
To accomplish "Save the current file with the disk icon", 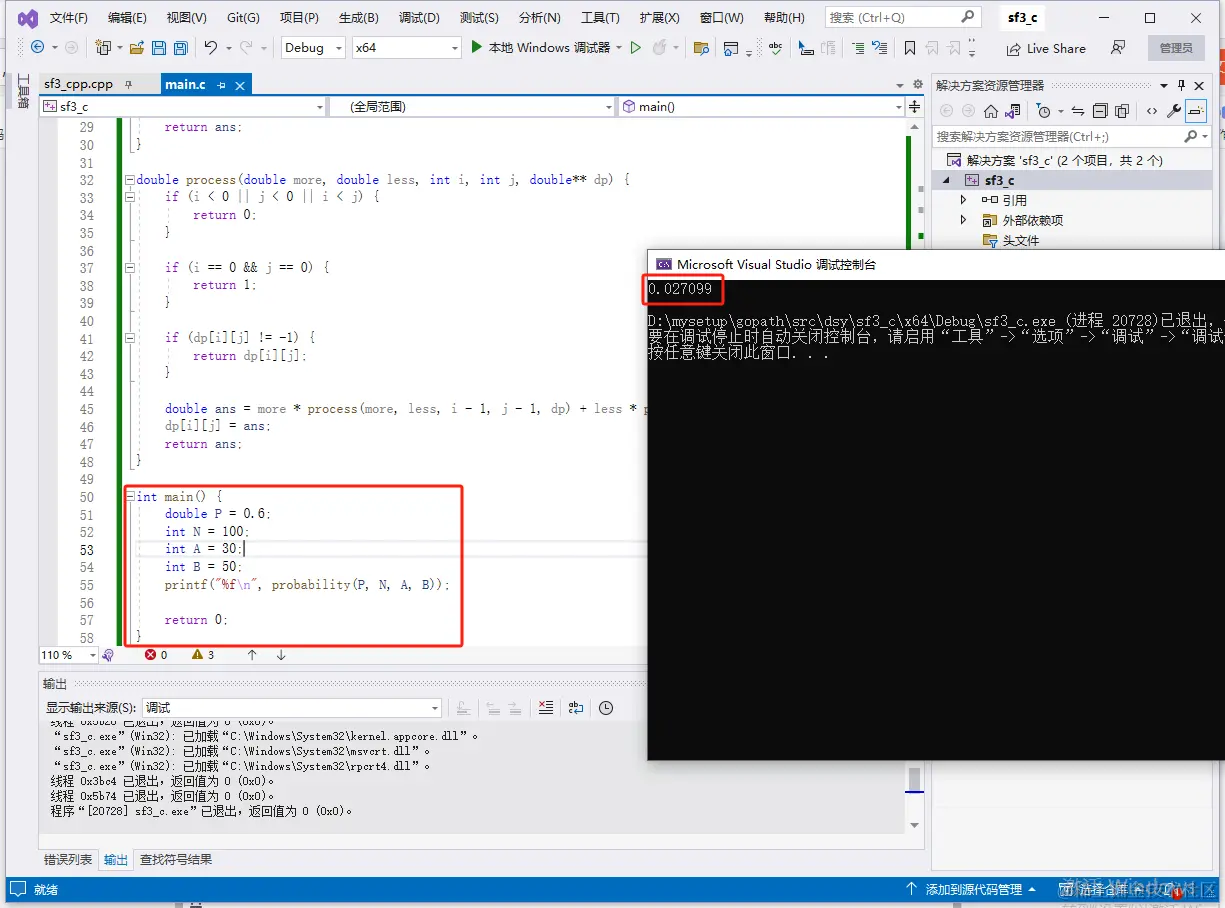I will 159,47.
